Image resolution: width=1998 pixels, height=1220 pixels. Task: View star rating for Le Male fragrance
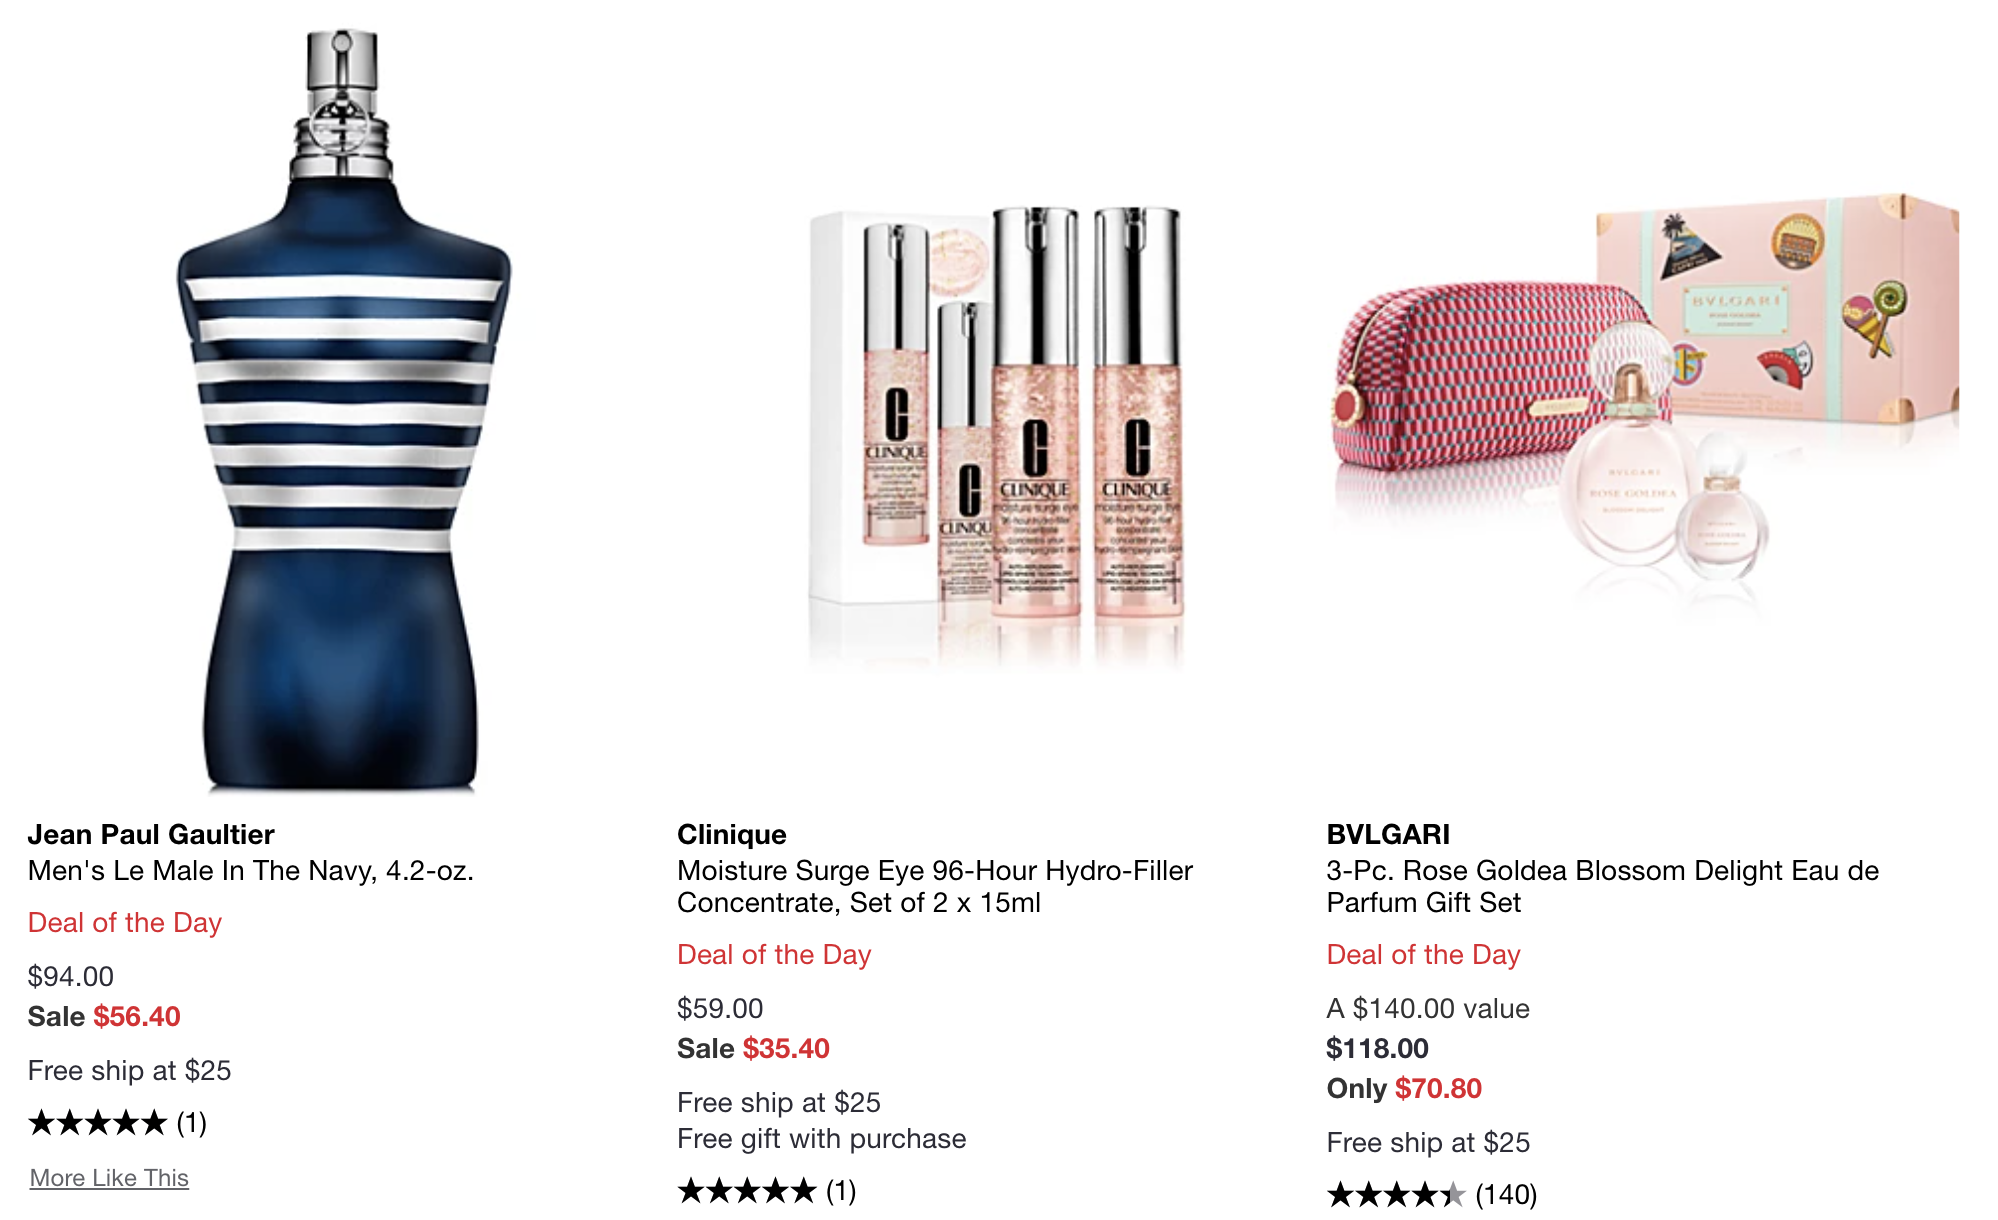point(117,1123)
